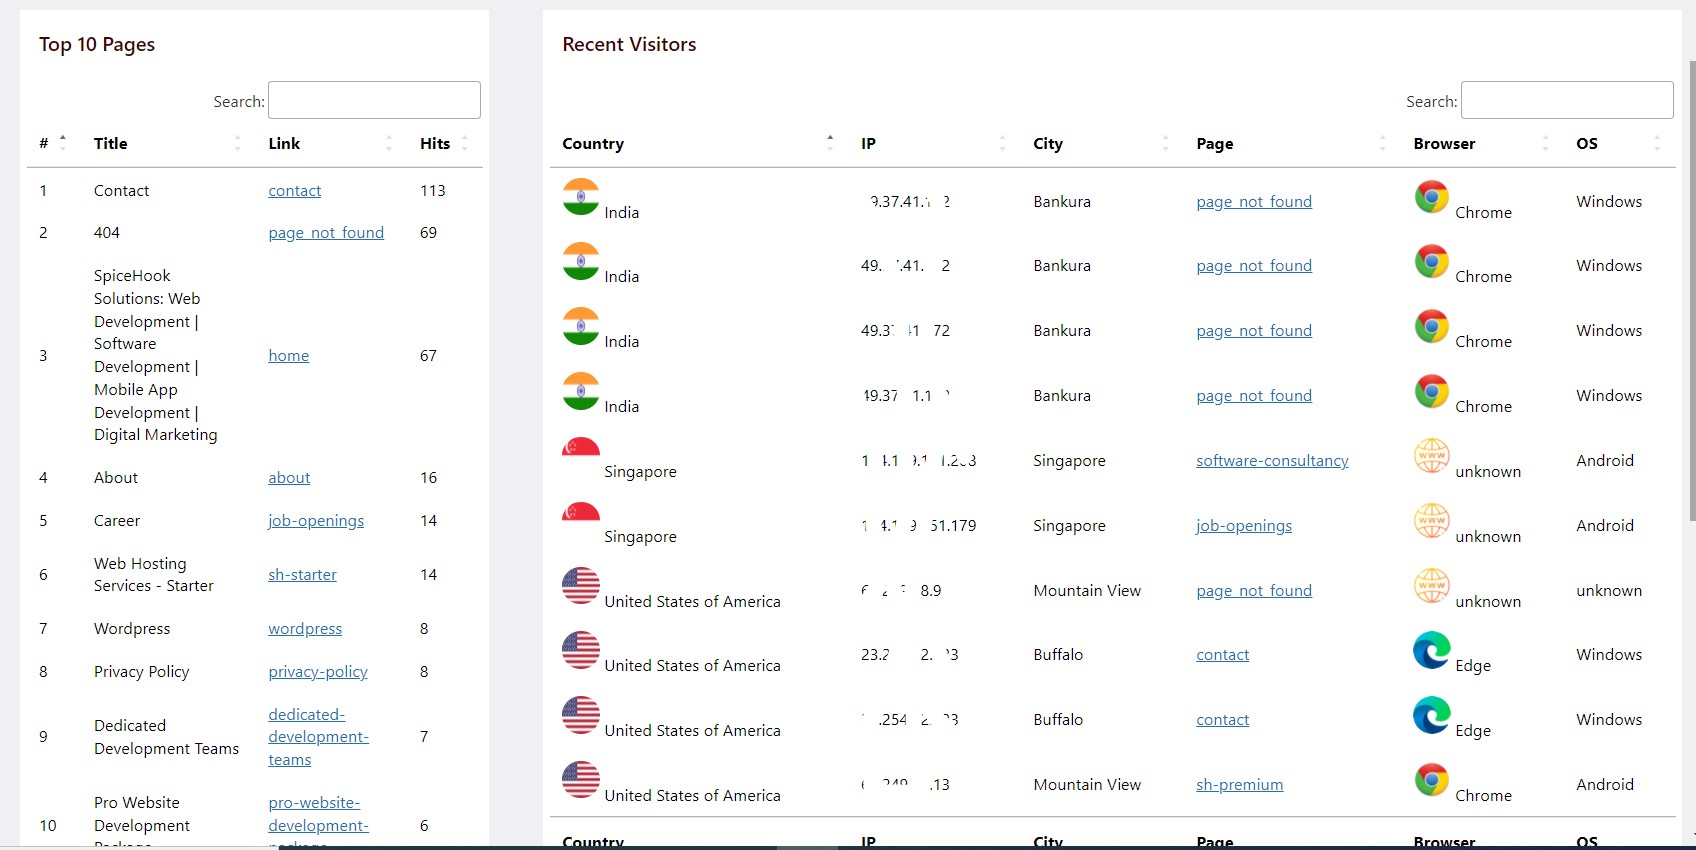Open the page_not_found link in the Mountain View row

pyautogui.click(x=1254, y=590)
